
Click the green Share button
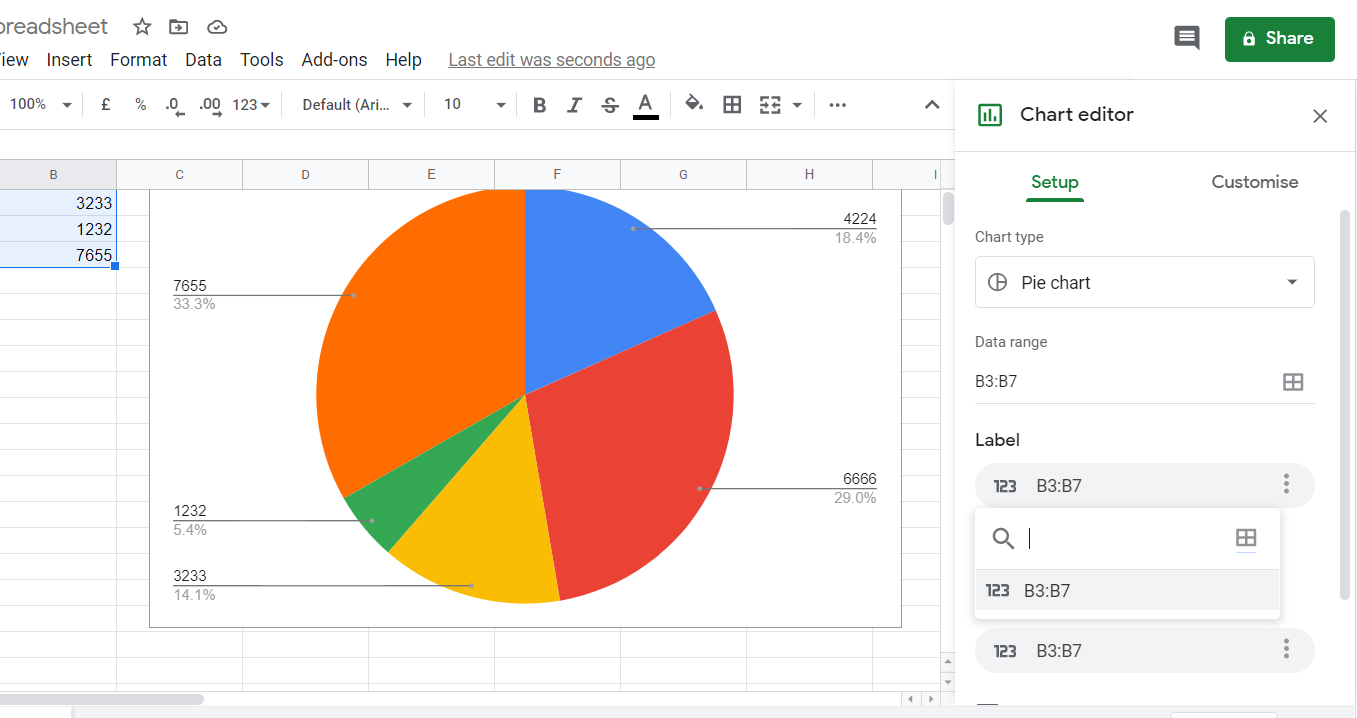coord(1279,39)
